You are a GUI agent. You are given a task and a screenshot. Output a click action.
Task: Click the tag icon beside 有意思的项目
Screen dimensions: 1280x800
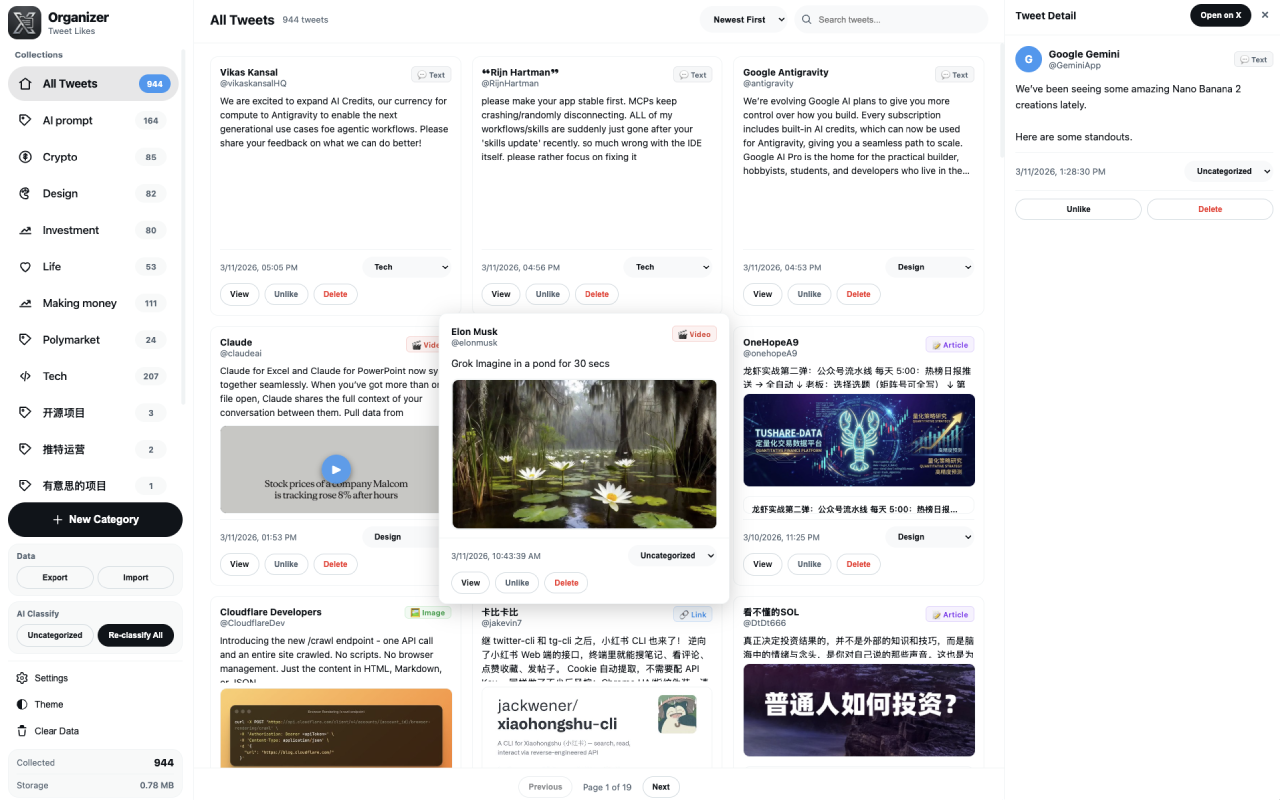tap(25, 486)
